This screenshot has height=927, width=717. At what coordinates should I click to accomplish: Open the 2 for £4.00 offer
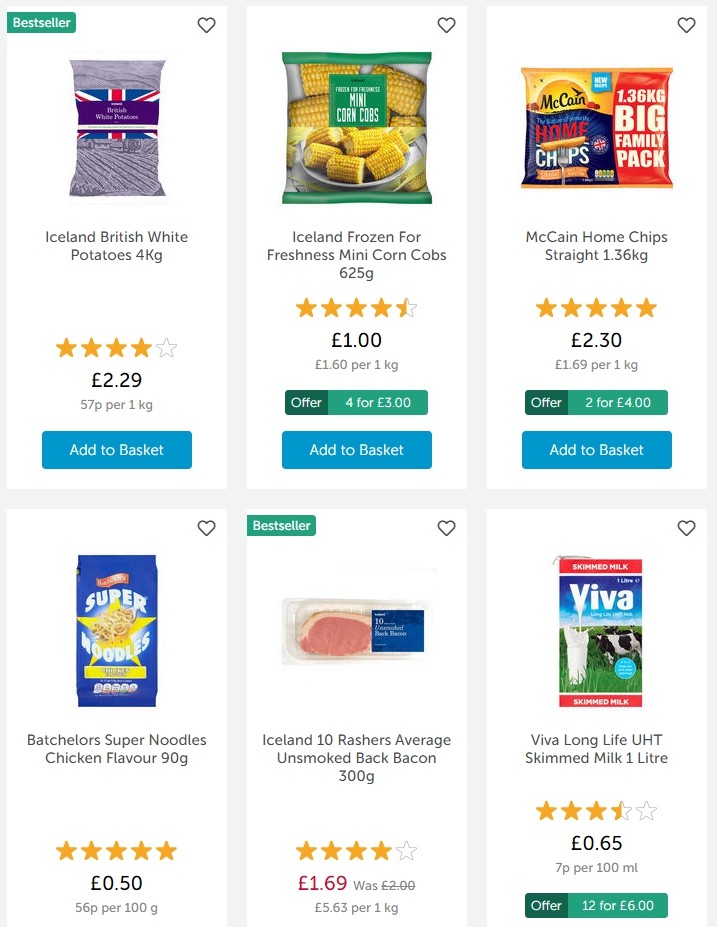[596, 402]
